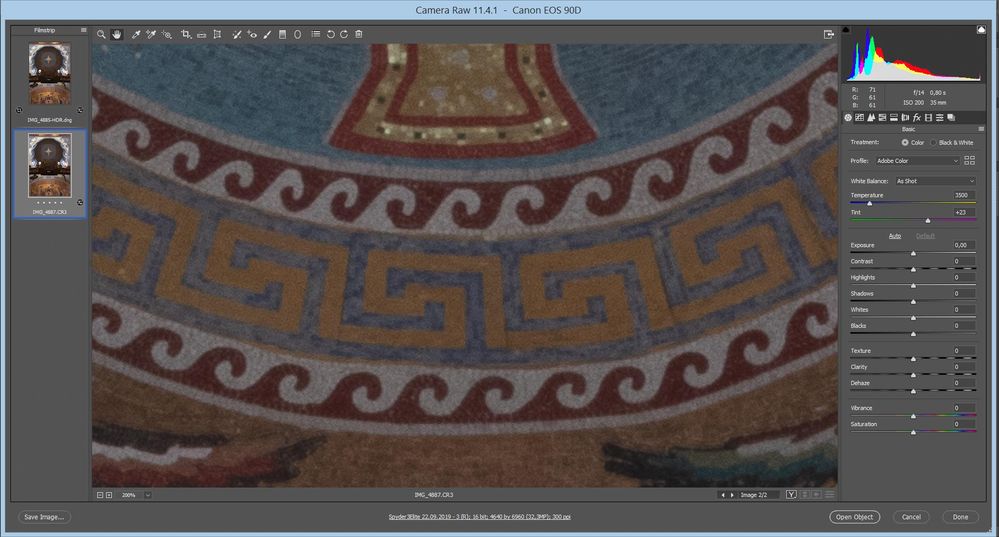The height and width of the screenshot is (537, 999).
Task: Click the Save Image button
Action: click(44, 517)
